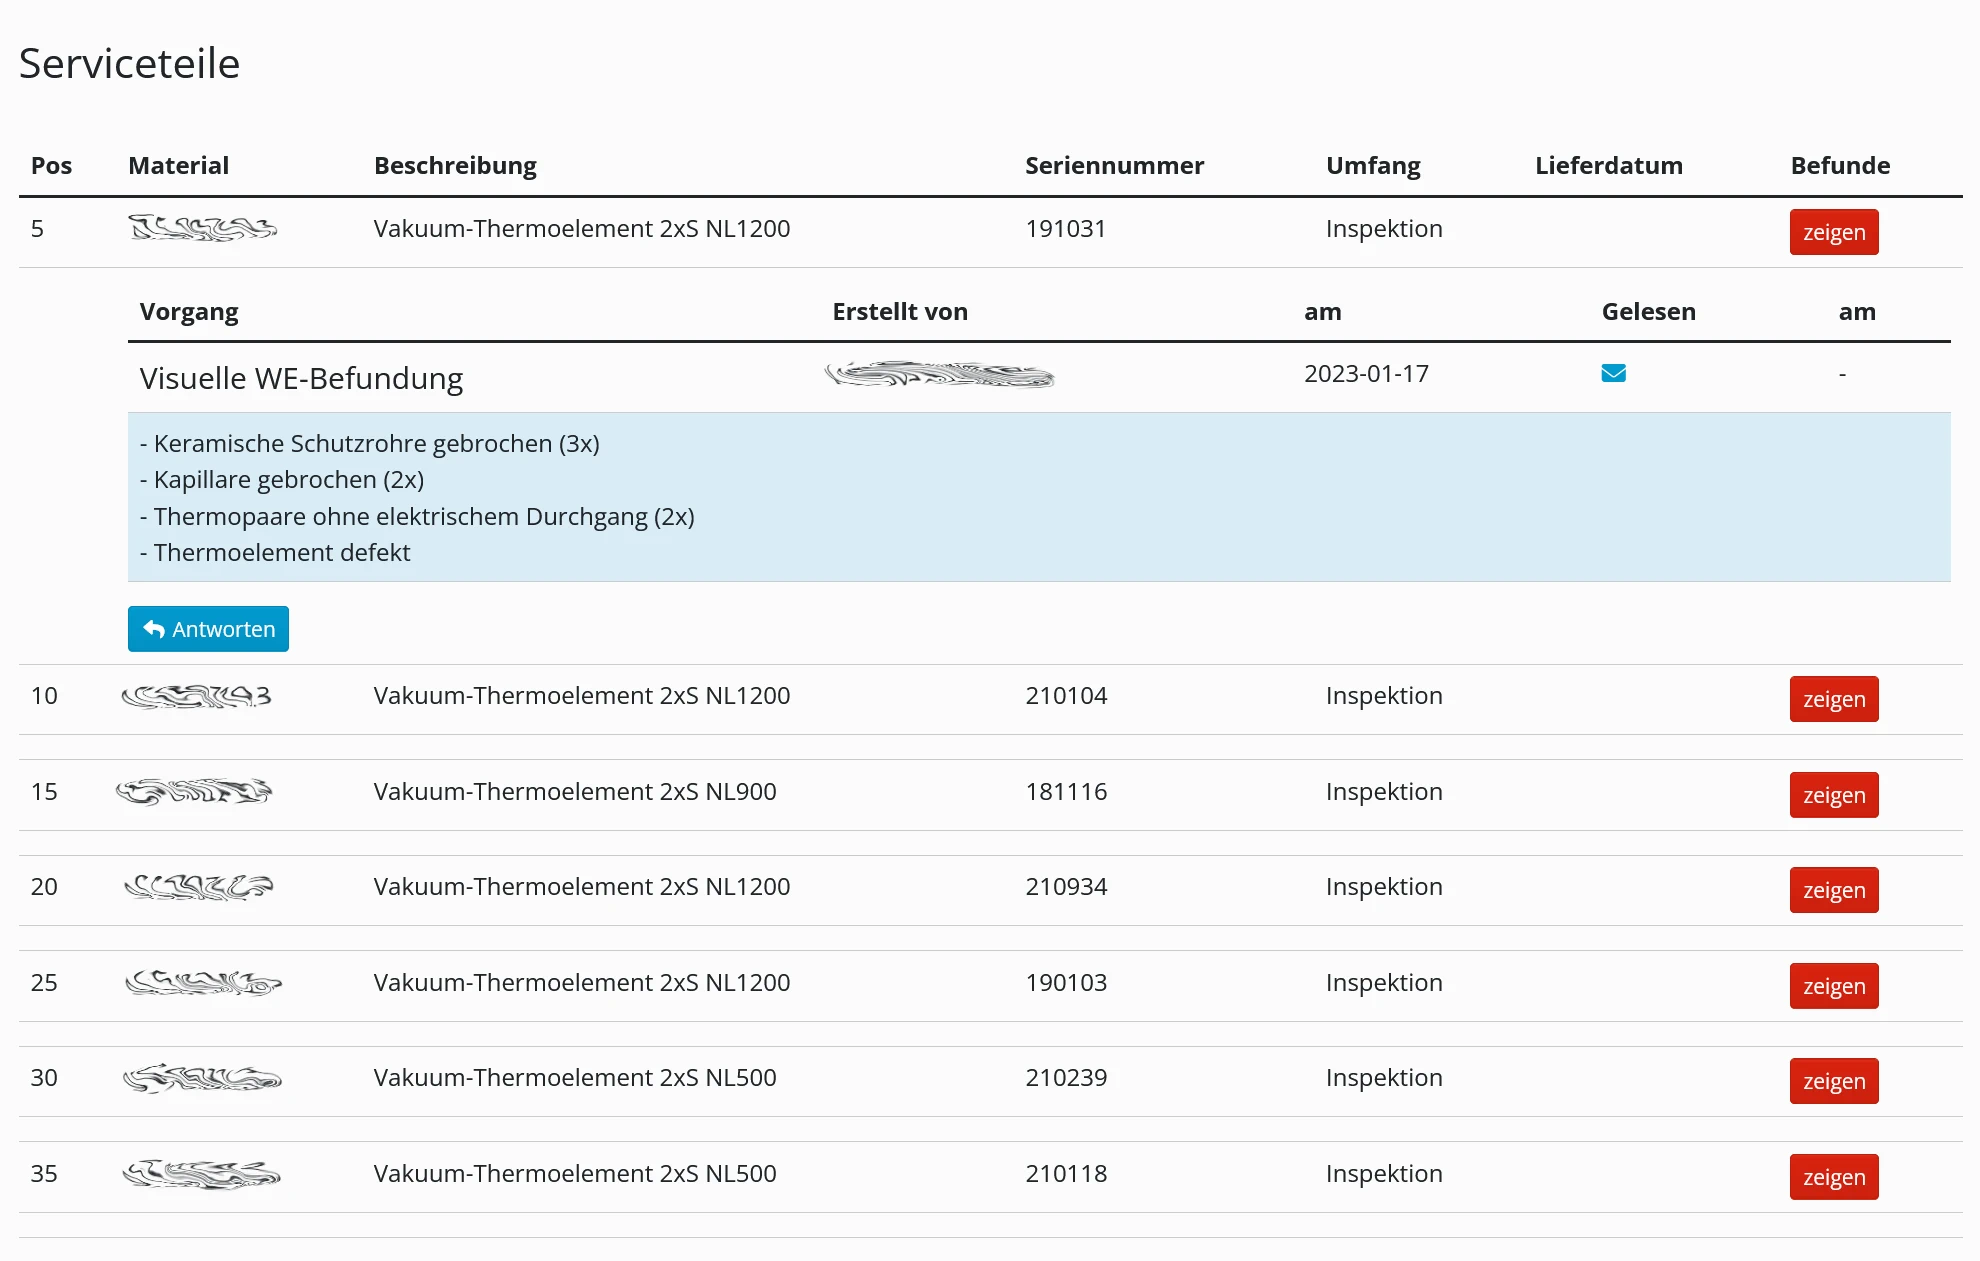Click the Vorgang sub-table header
Screen dimensions: 1980x1261
189,312
